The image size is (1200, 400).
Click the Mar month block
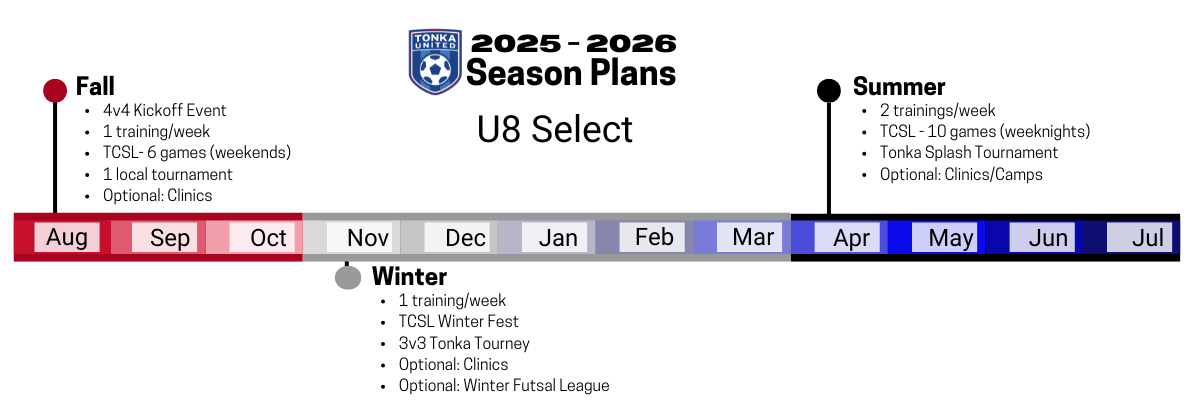tap(750, 237)
